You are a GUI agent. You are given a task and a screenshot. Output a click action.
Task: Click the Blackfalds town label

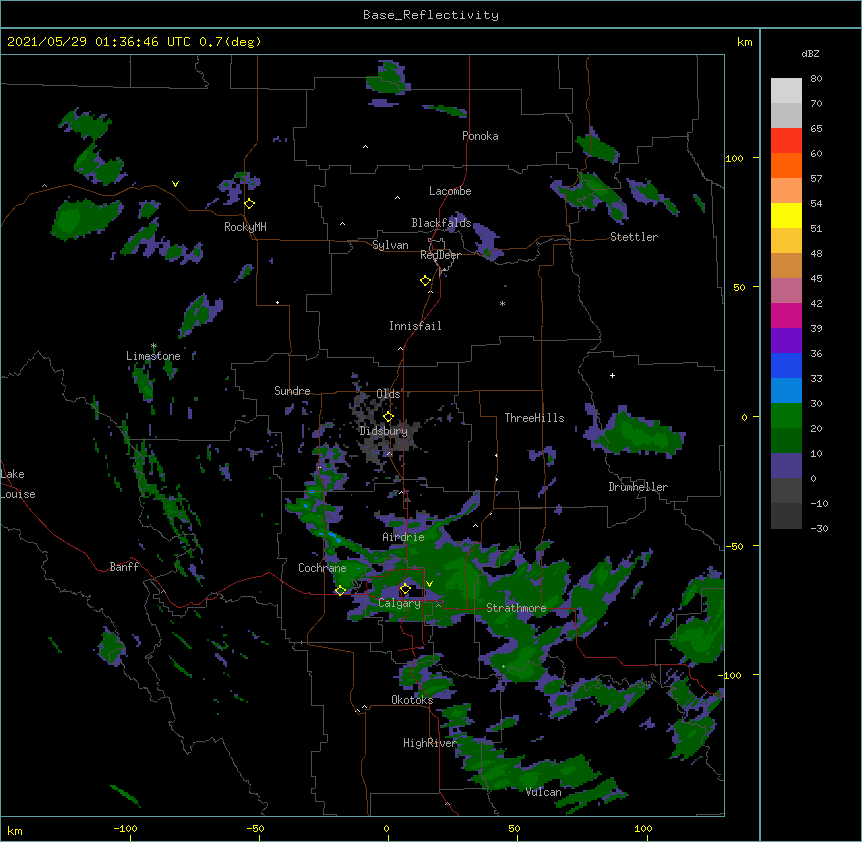[441, 223]
